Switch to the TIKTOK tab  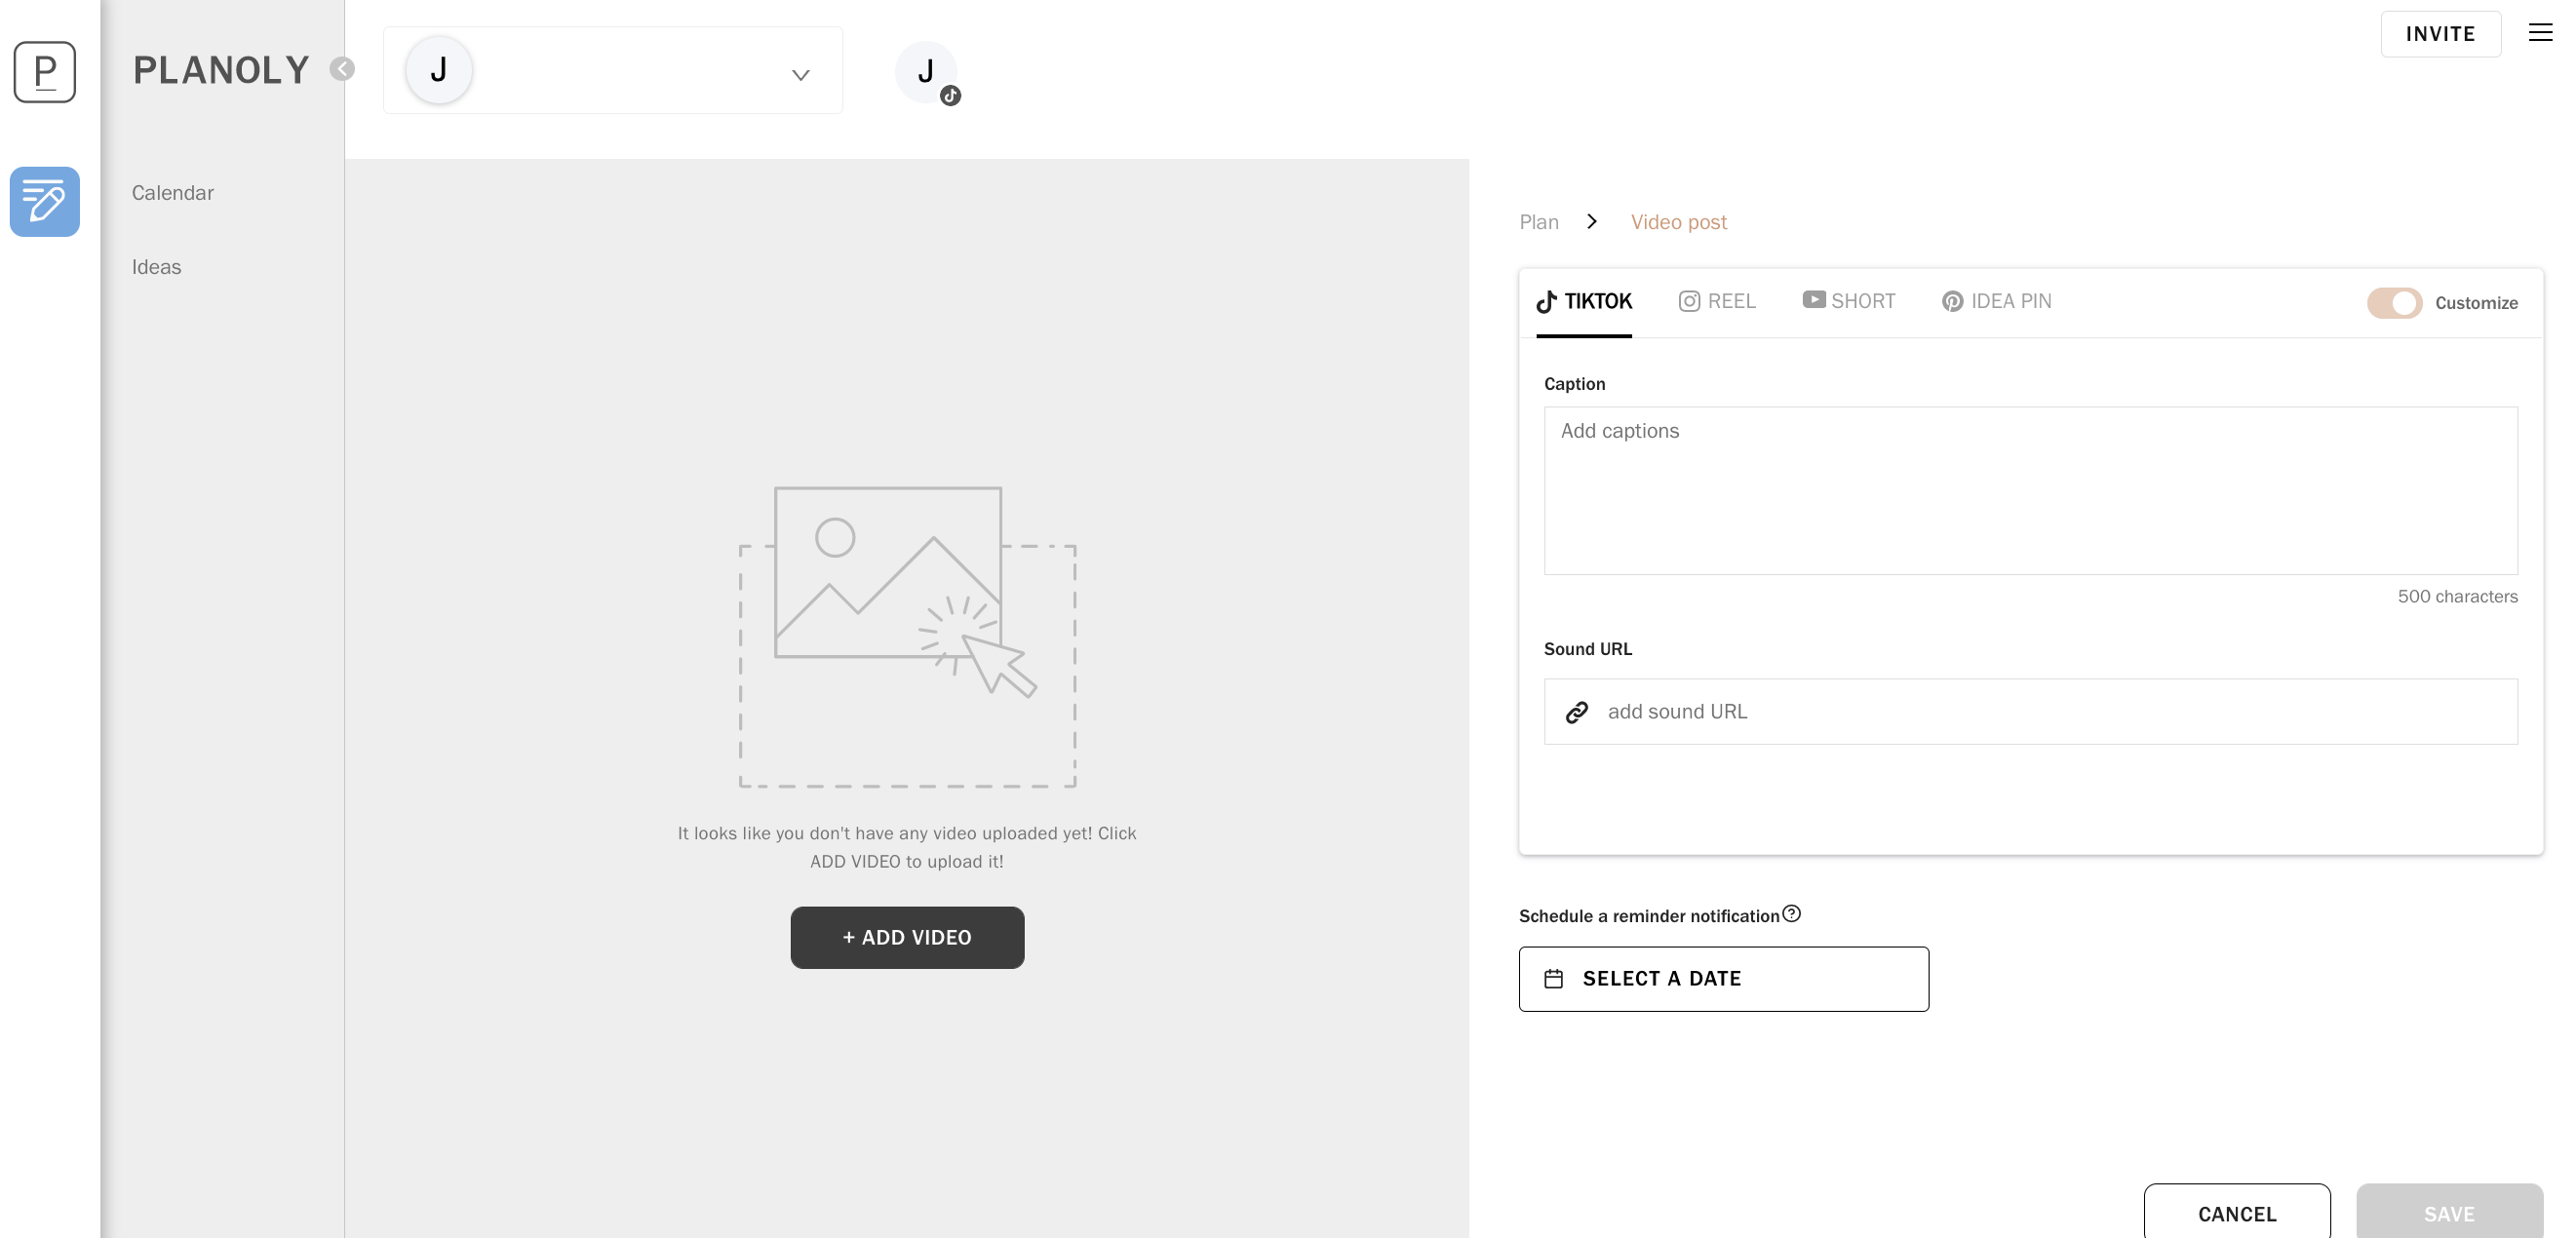[1584, 301]
